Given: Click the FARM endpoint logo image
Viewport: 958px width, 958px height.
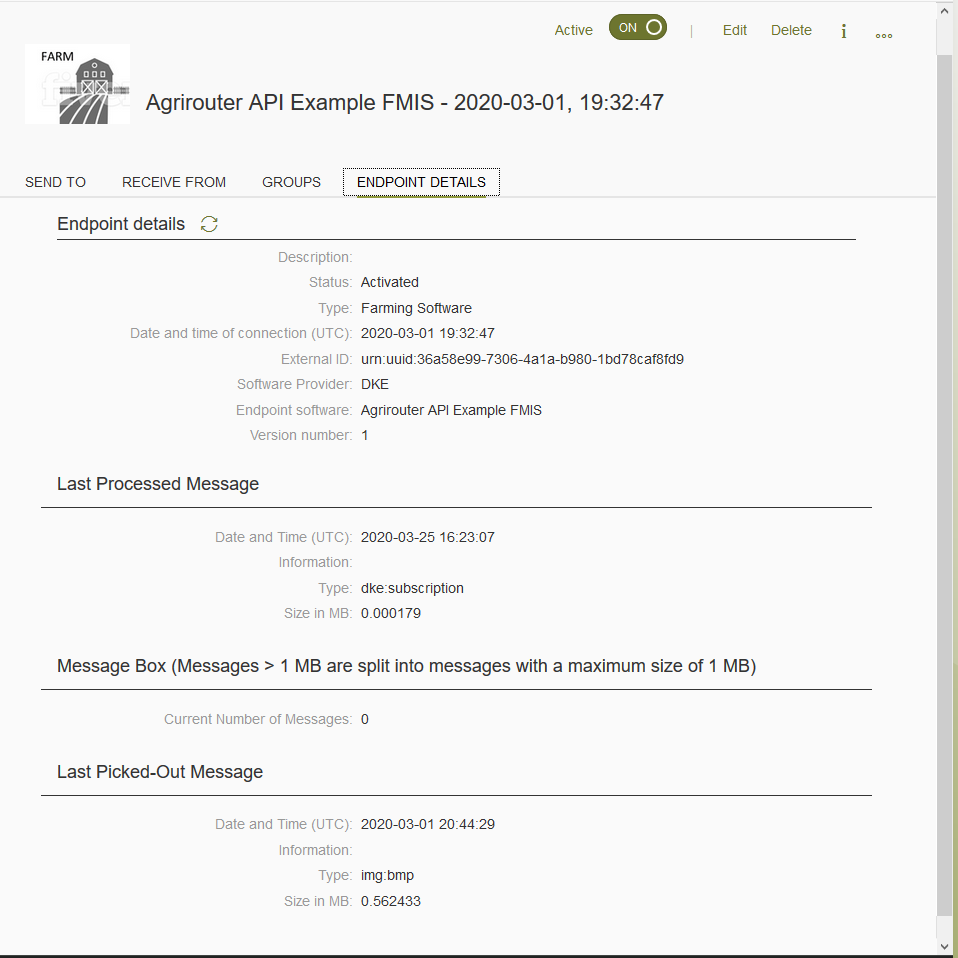Looking at the screenshot, I should click(x=77, y=83).
